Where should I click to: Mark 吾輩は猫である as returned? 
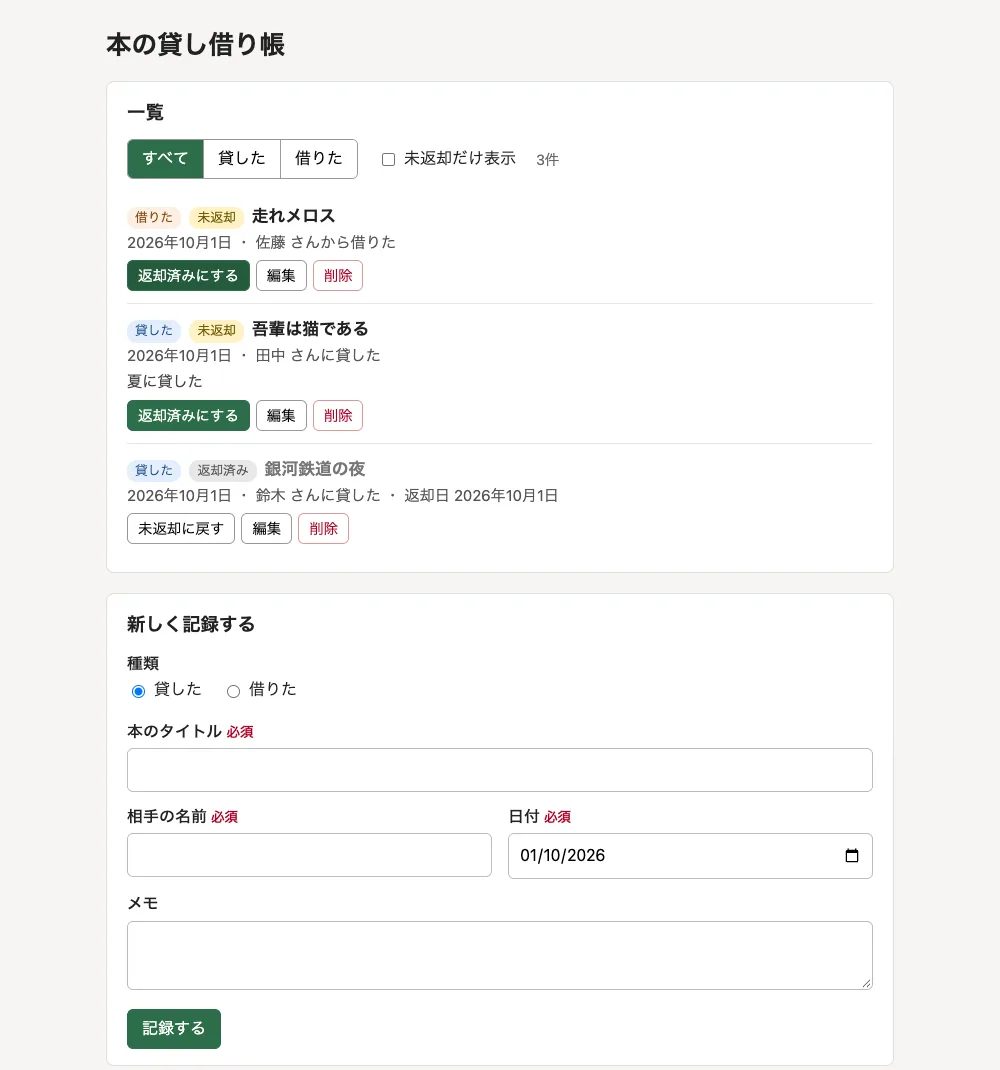[x=188, y=415]
